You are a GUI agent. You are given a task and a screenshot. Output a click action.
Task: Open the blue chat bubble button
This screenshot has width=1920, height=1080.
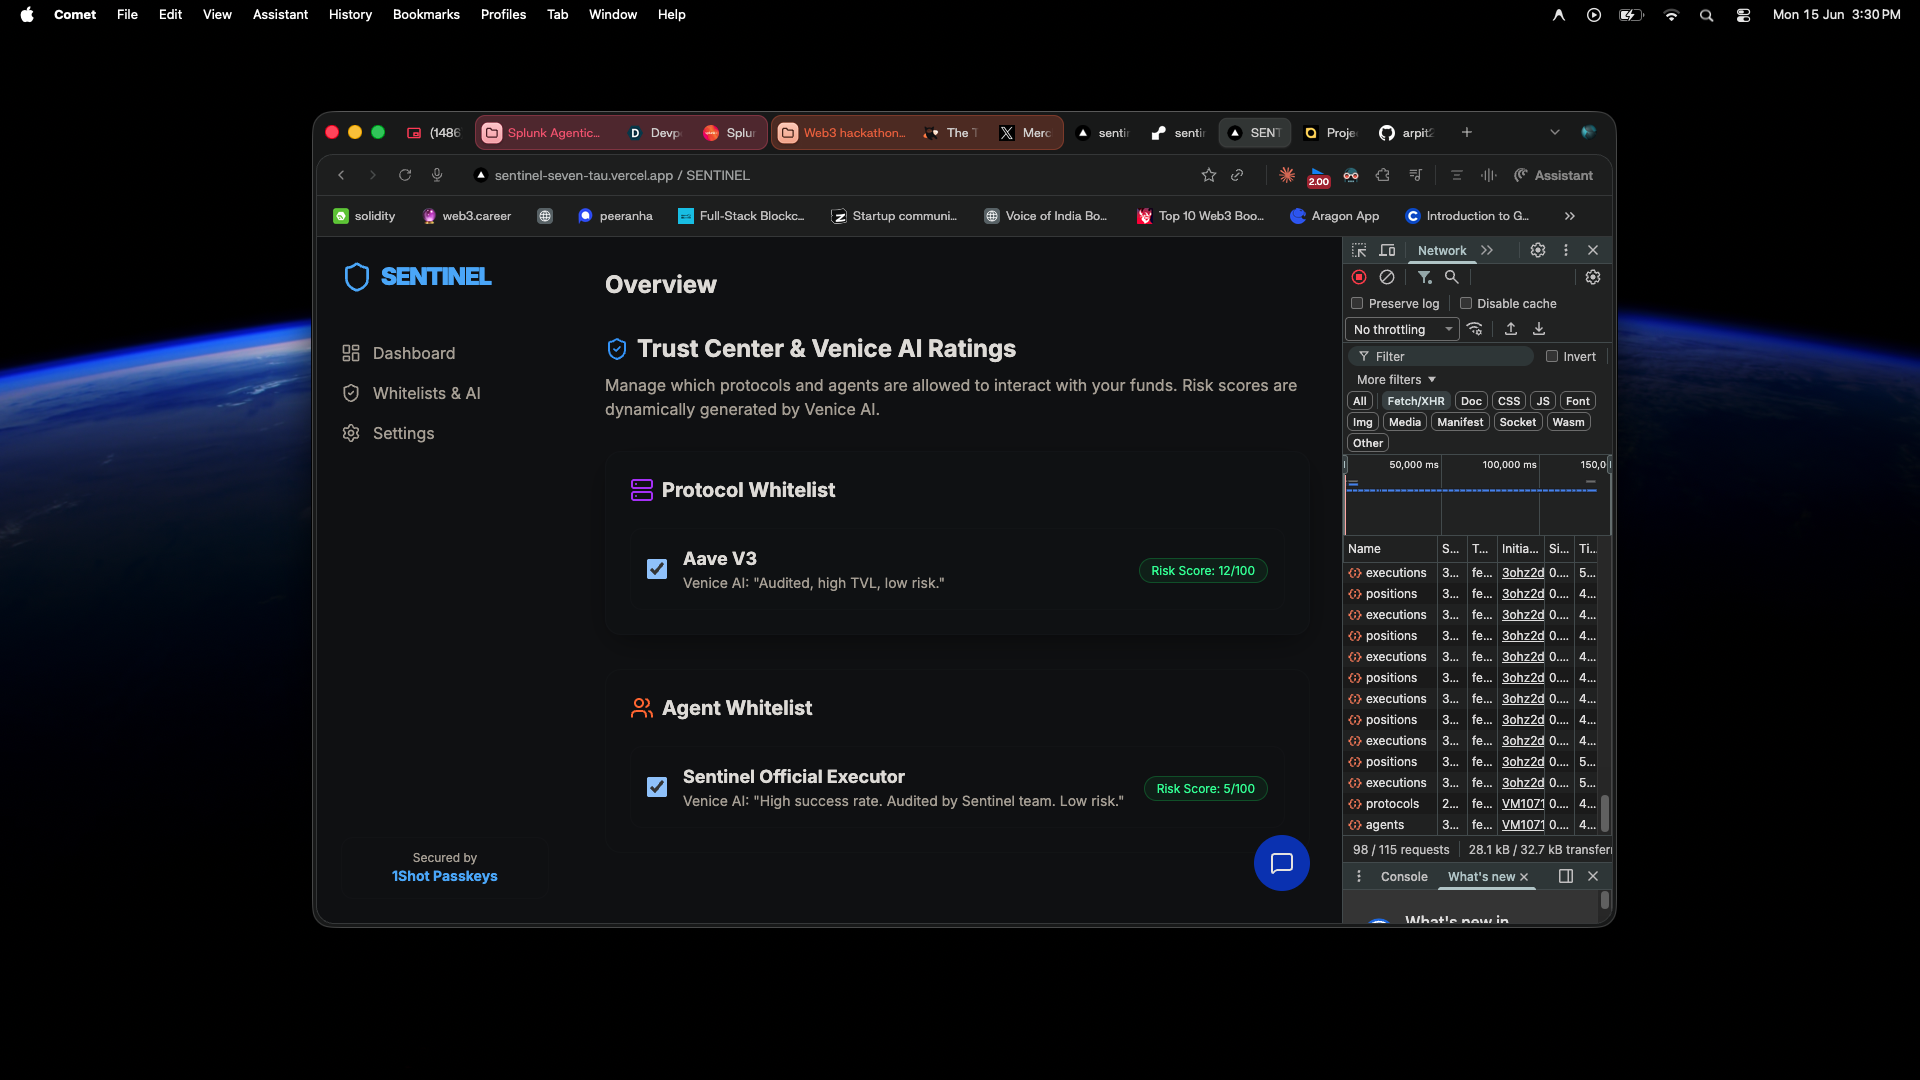click(1282, 863)
